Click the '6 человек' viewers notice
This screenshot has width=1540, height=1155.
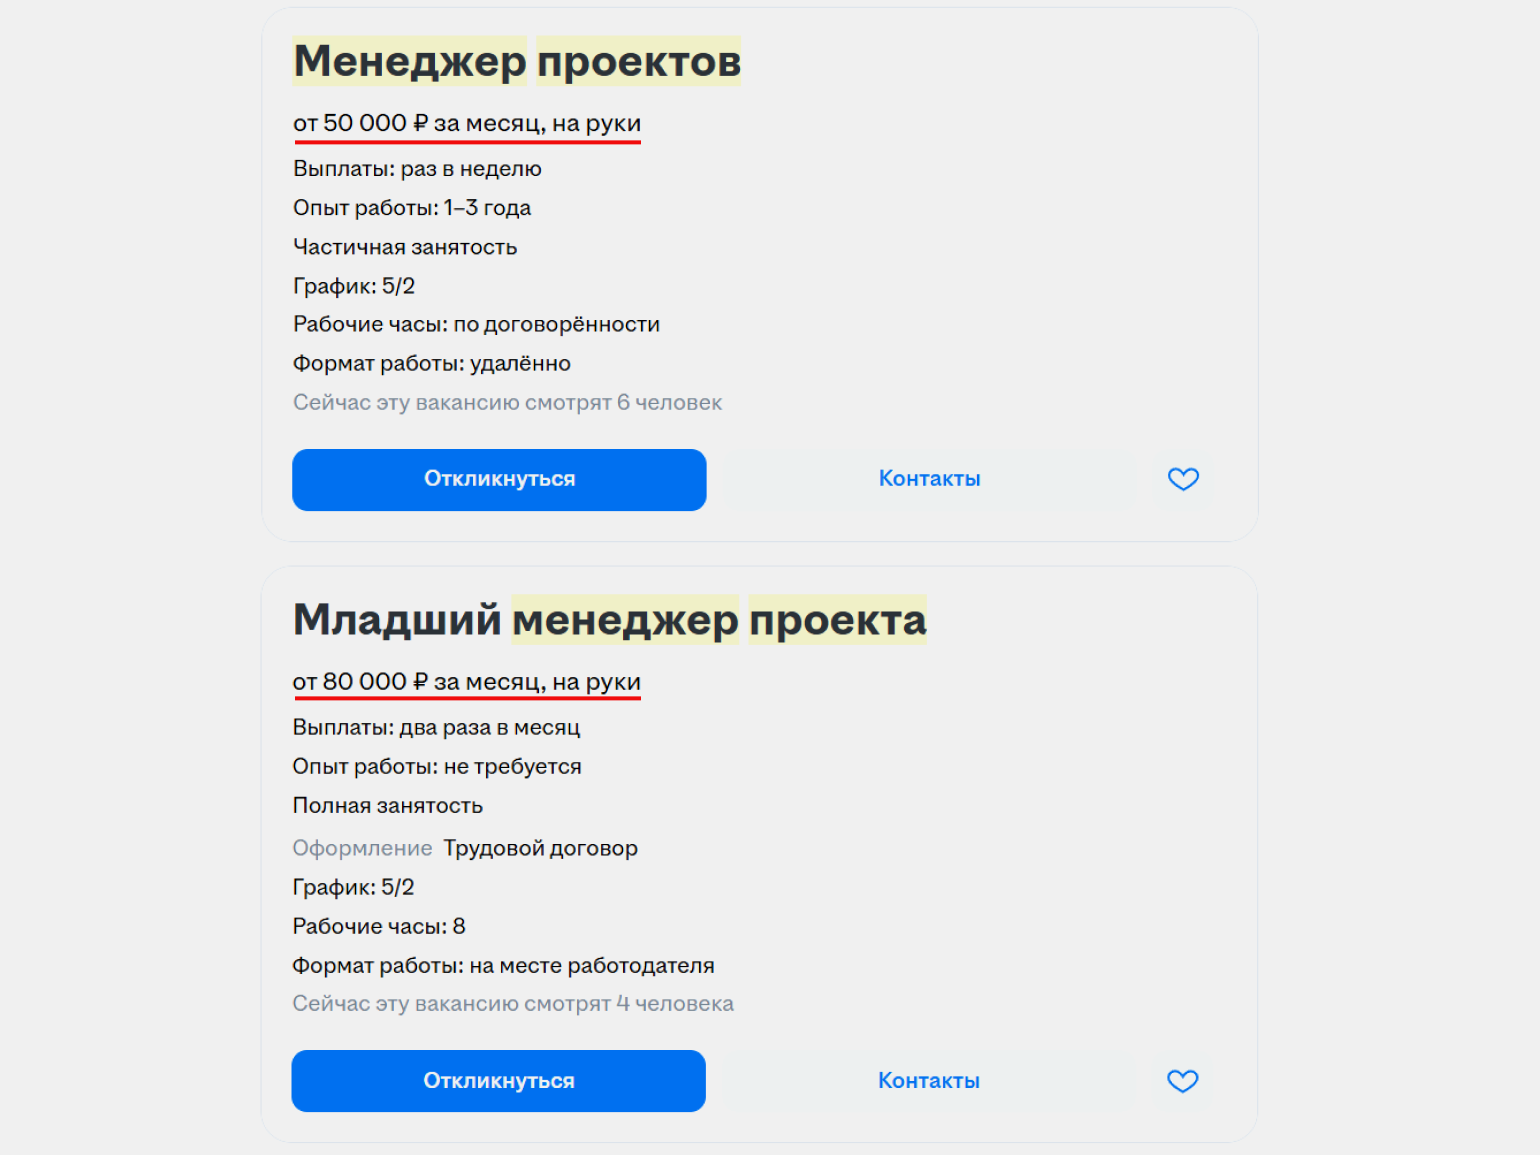(507, 403)
